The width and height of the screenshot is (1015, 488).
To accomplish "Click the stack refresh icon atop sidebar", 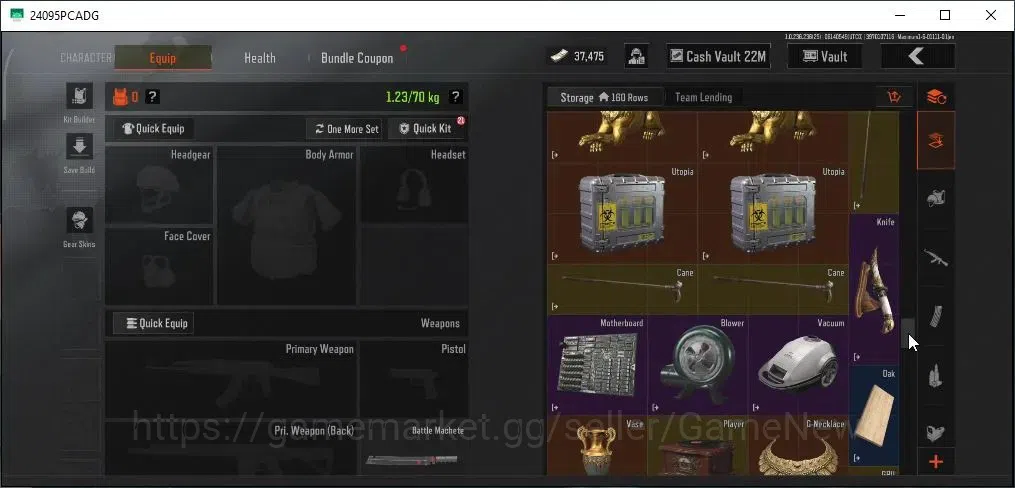I will pyautogui.click(x=936, y=97).
